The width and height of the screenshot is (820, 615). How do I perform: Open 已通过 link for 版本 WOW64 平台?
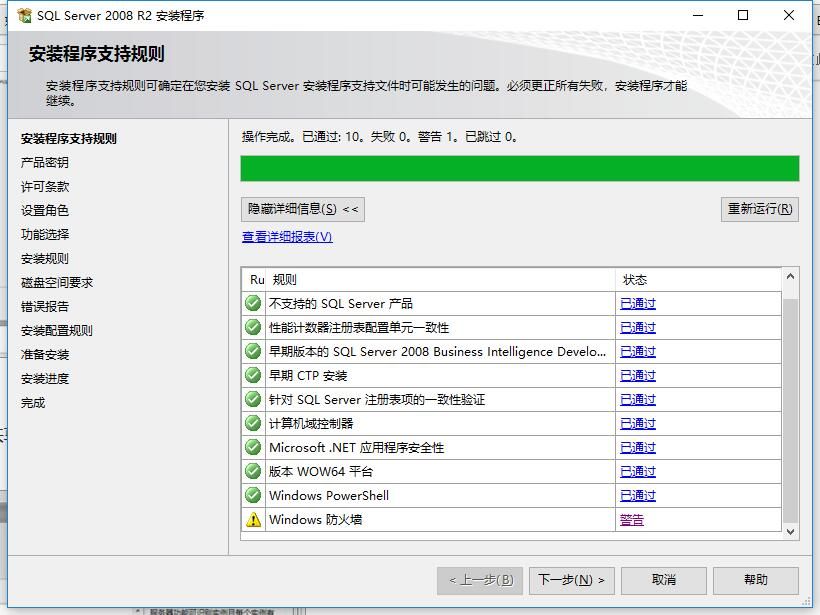click(x=637, y=472)
